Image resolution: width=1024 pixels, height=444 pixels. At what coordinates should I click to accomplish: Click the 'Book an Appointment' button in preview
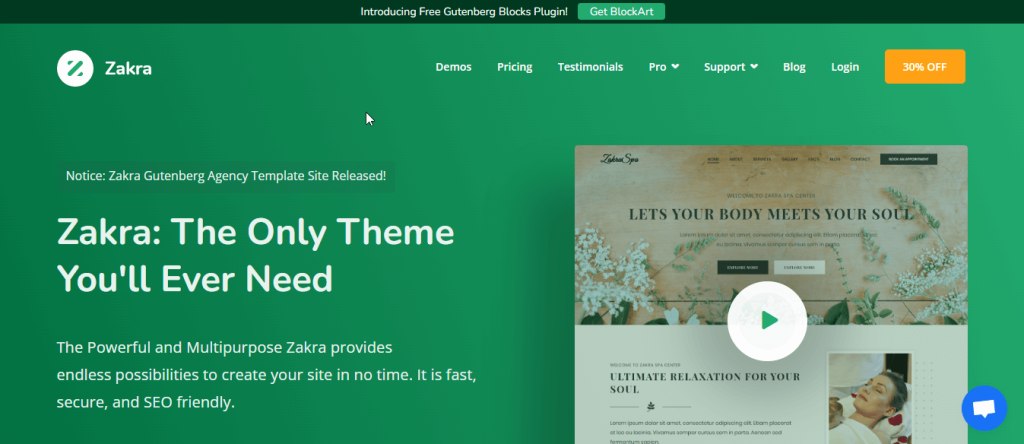coord(908,159)
